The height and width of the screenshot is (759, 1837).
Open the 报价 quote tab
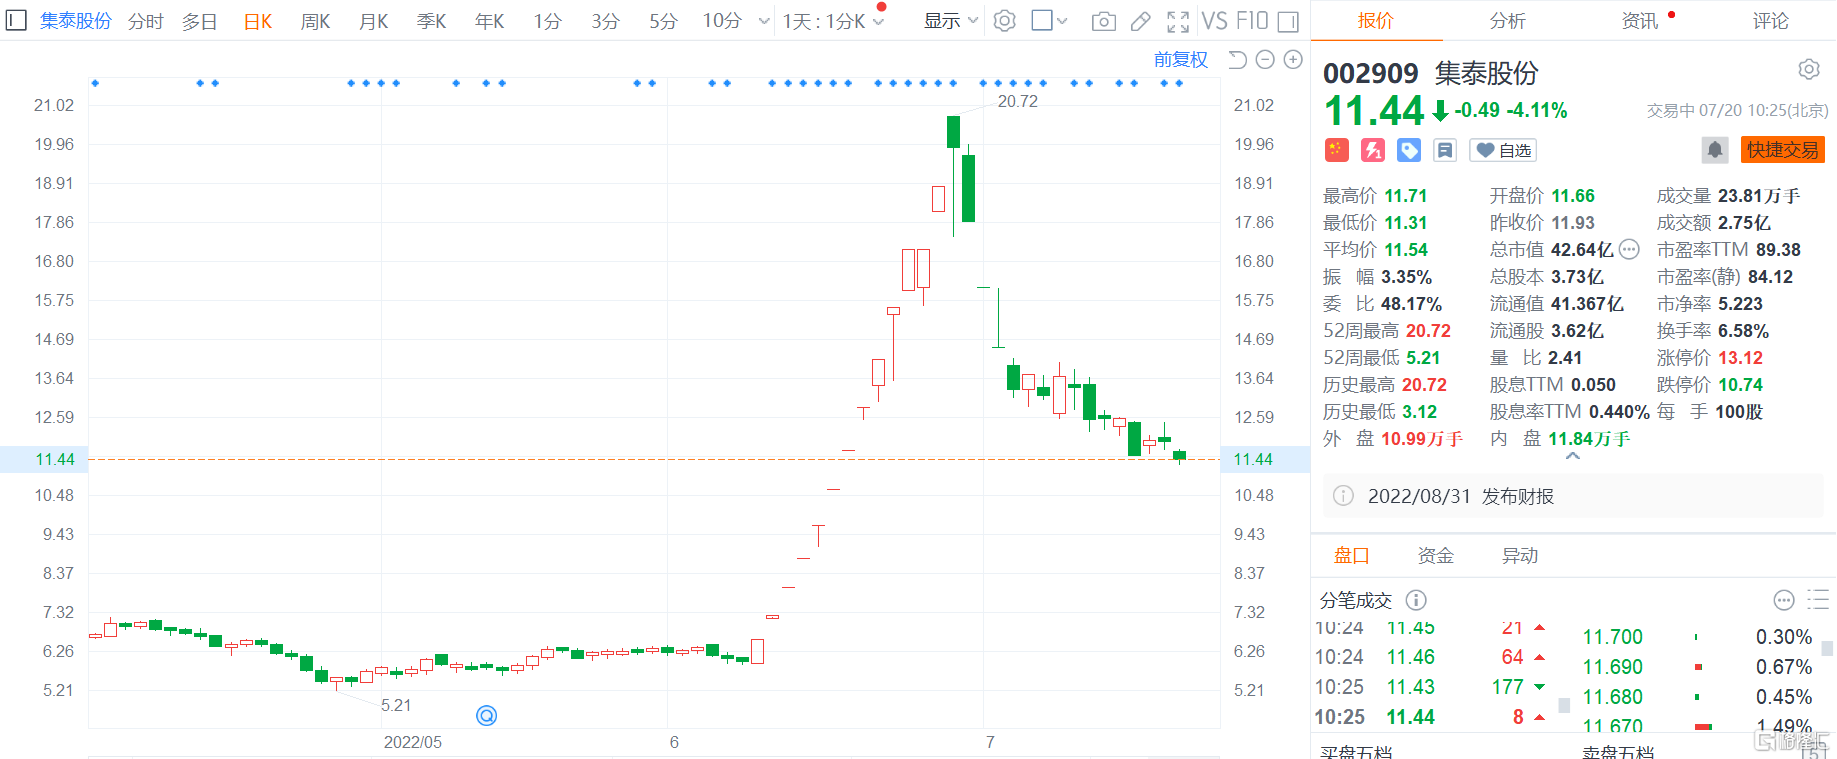1376,21
